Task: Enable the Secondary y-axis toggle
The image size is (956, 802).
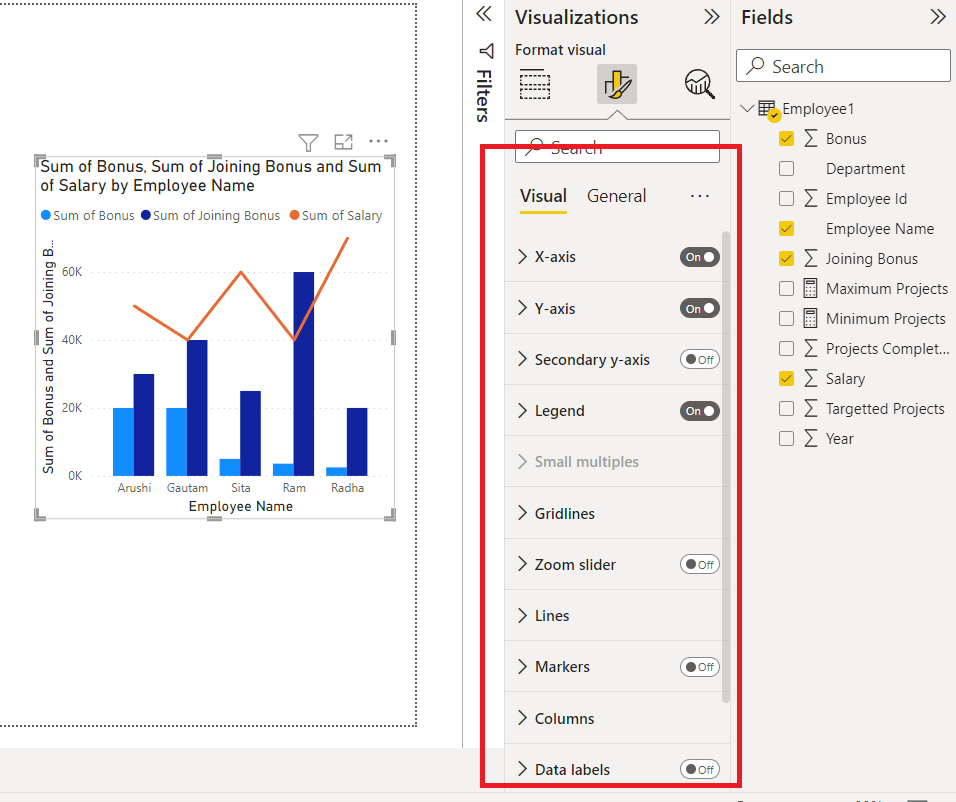Action: (699, 359)
